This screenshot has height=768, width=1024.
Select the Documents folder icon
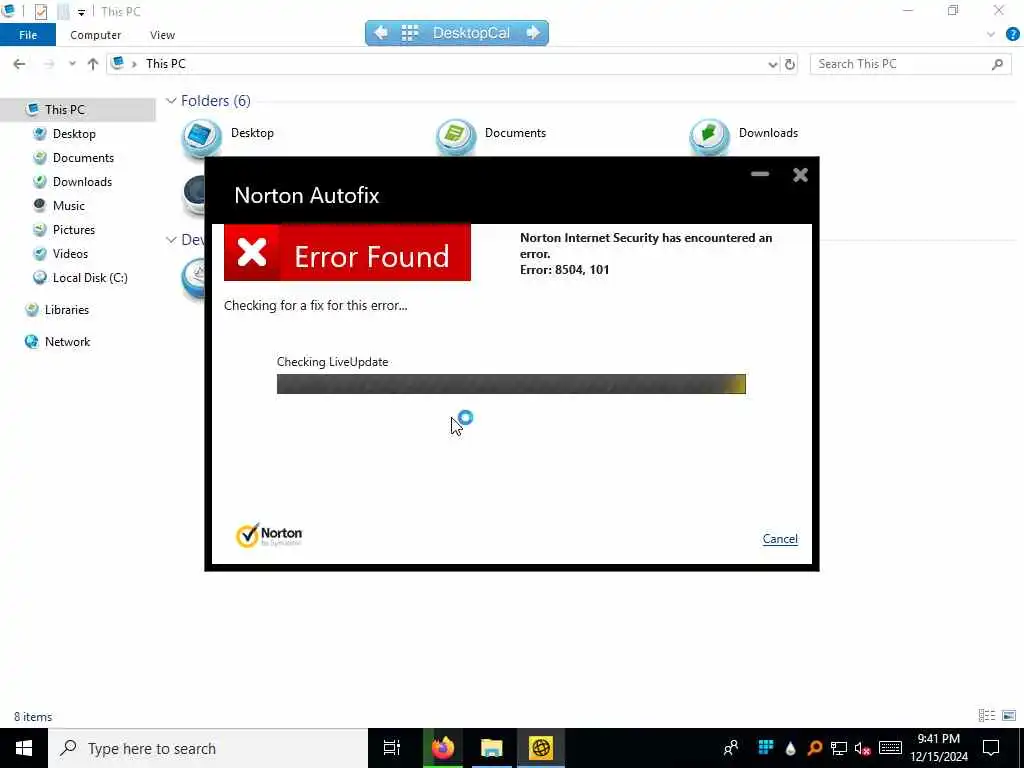[x=456, y=138]
